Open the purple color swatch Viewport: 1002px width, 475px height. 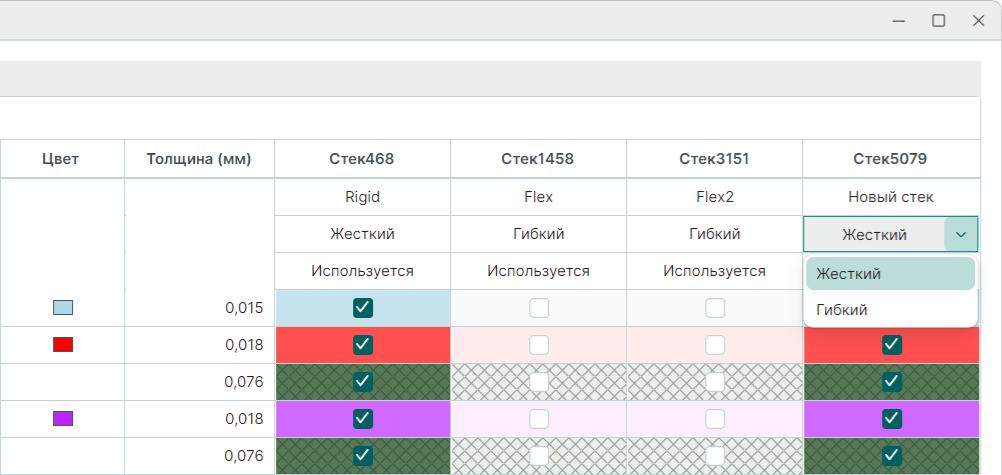63,419
